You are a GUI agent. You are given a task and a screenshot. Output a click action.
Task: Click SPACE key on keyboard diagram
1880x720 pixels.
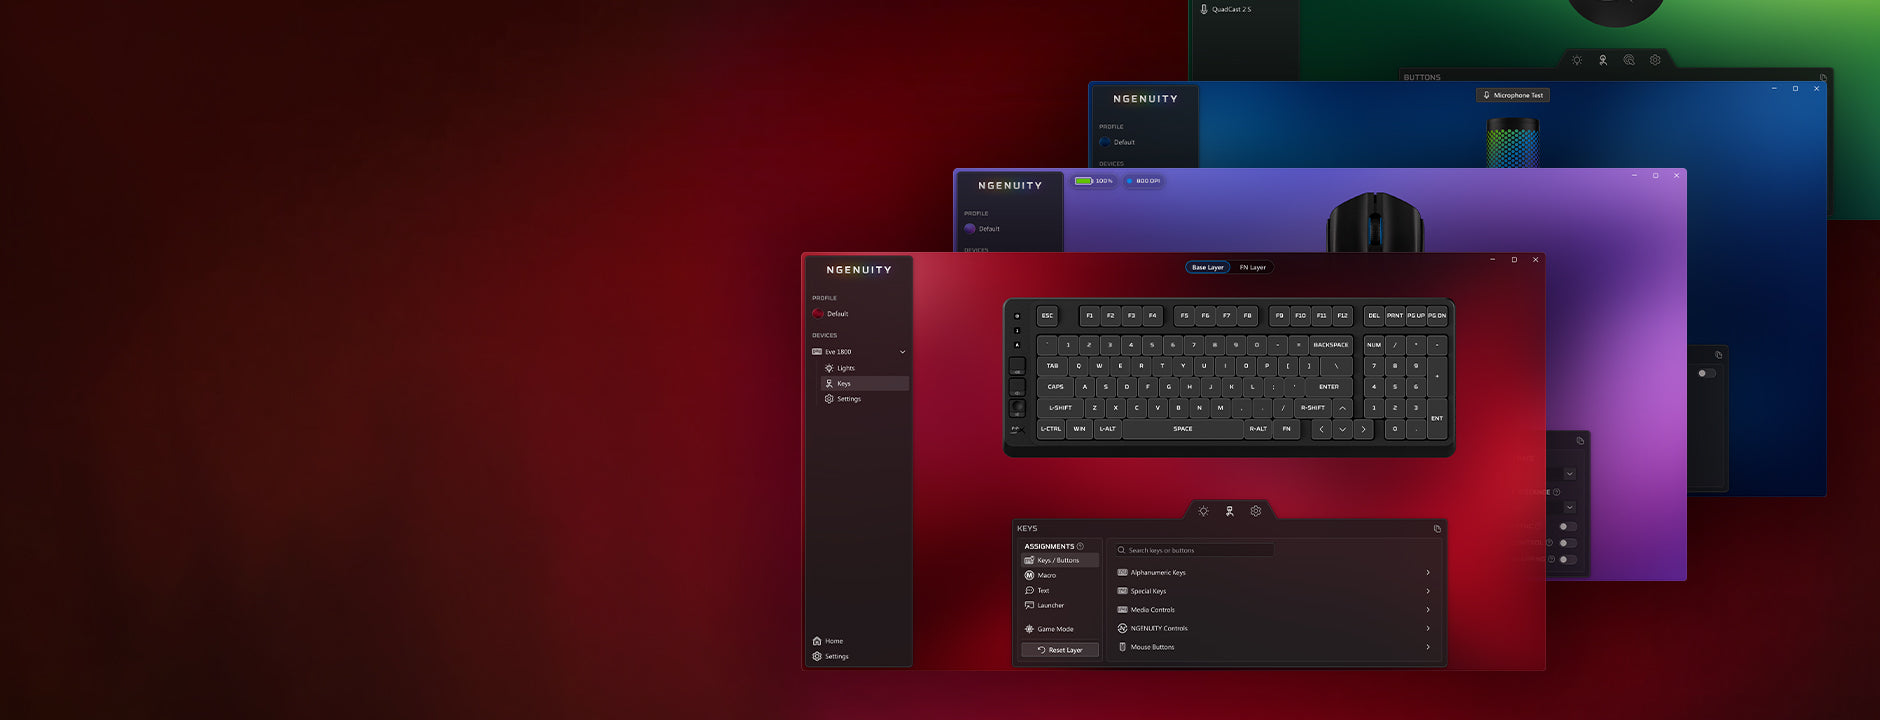[x=1182, y=429]
